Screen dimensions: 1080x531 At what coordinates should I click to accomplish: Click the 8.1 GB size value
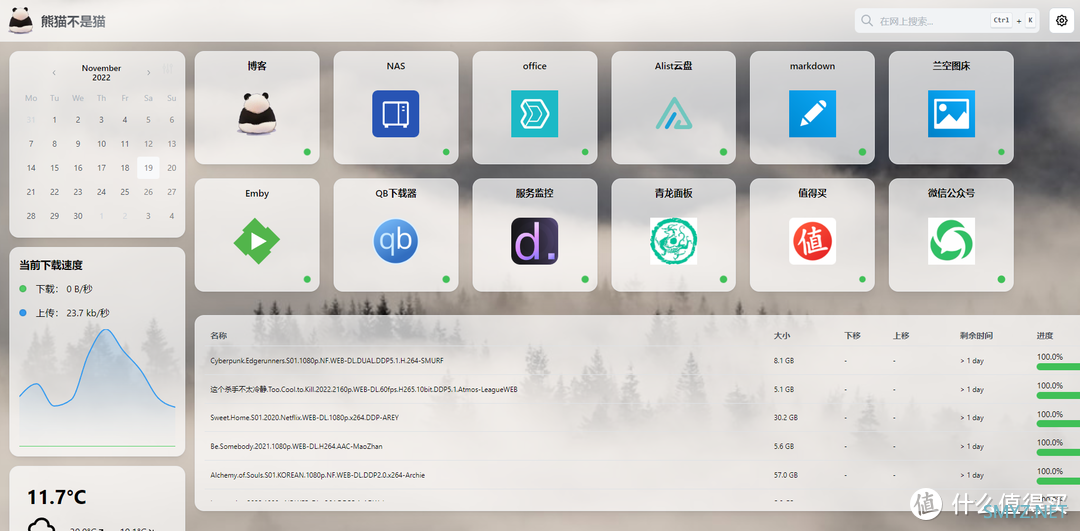click(784, 360)
